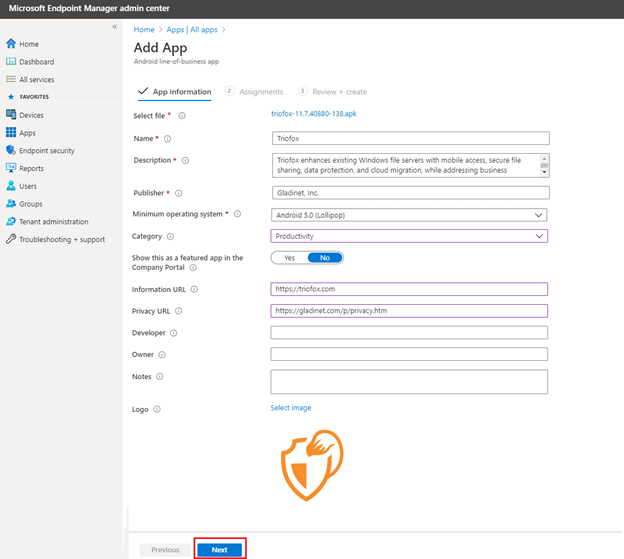Open All services label in sidebar
The width and height of the screenshot is (624, 559).
coord(37,80)
